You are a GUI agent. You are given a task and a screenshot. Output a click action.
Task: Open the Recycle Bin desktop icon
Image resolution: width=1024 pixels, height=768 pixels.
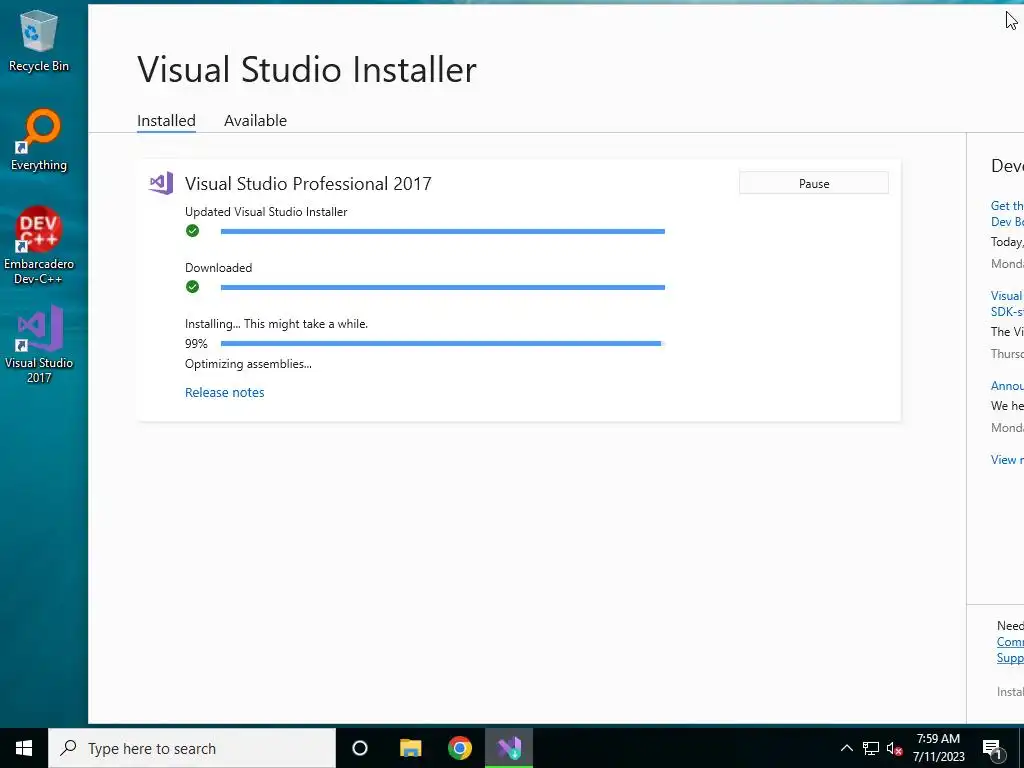tap(39, 40)
